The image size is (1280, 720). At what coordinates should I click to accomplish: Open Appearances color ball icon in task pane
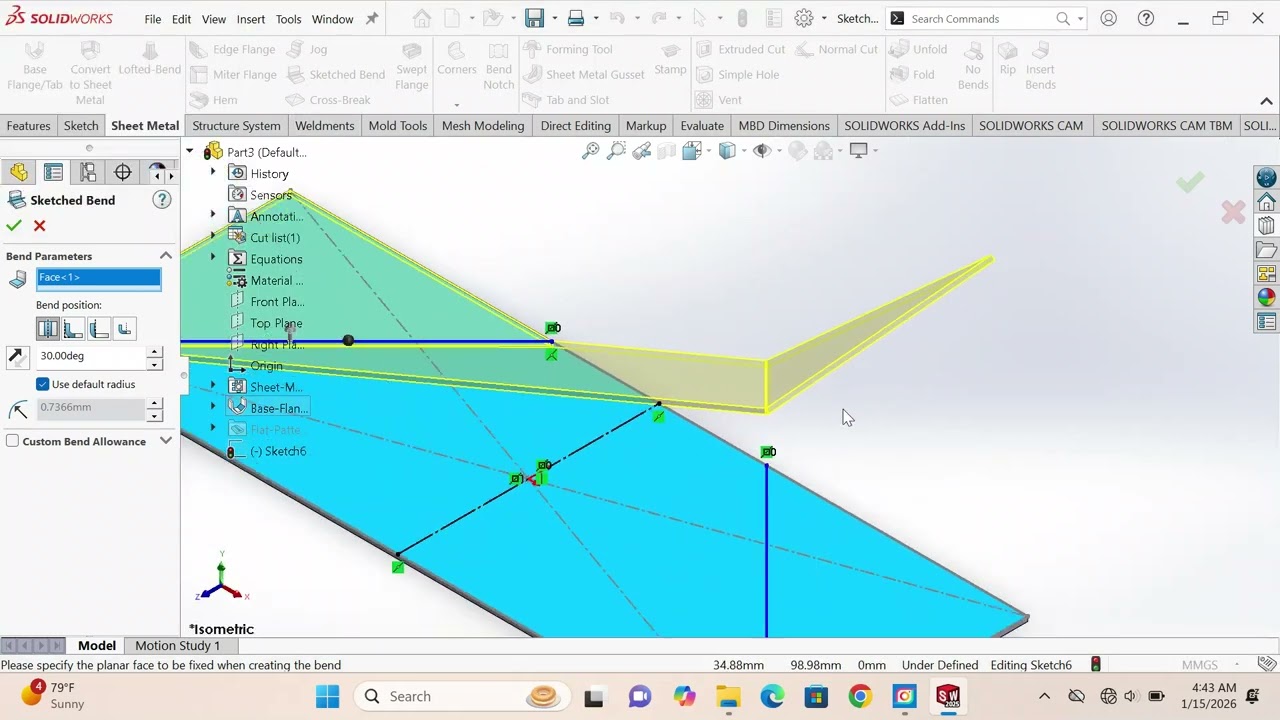click(x=1266, y=298)
